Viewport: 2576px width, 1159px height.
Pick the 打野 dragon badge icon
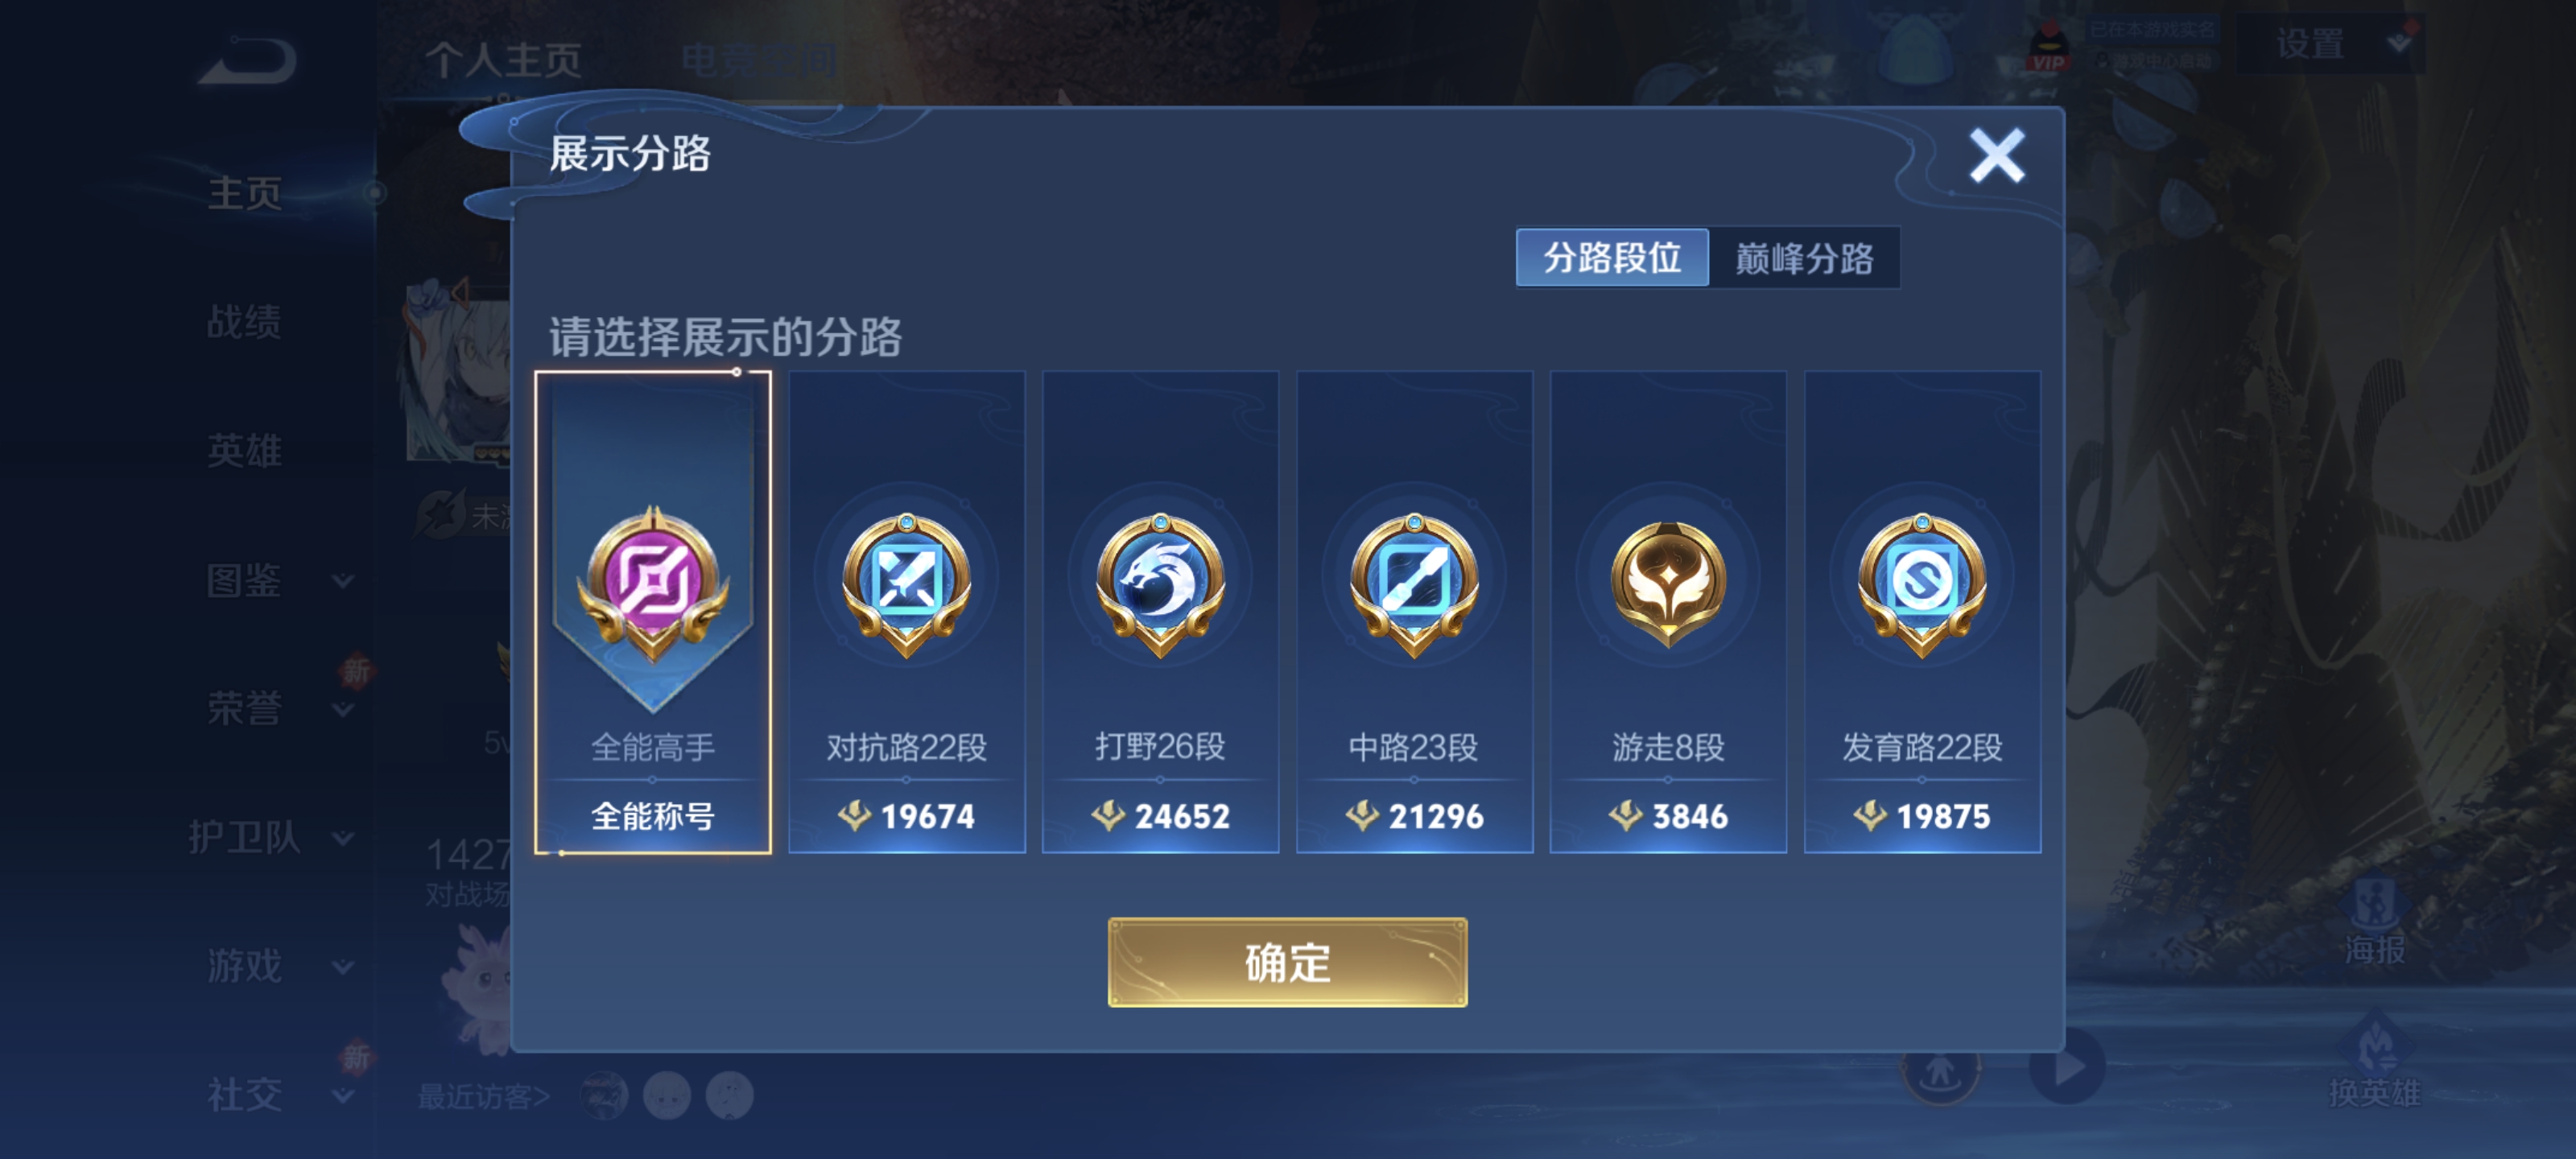1160,583
